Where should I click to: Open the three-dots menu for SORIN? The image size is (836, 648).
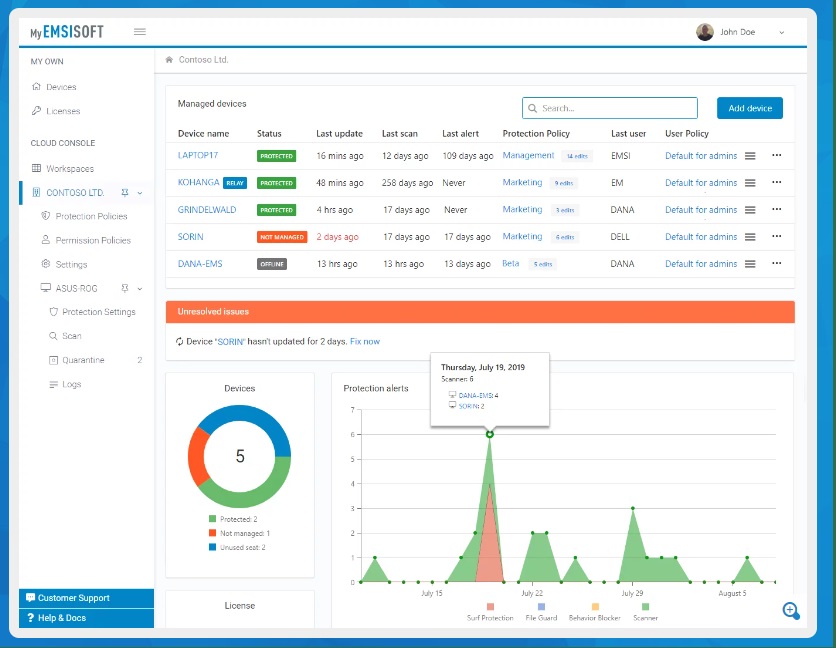[777, 236]
